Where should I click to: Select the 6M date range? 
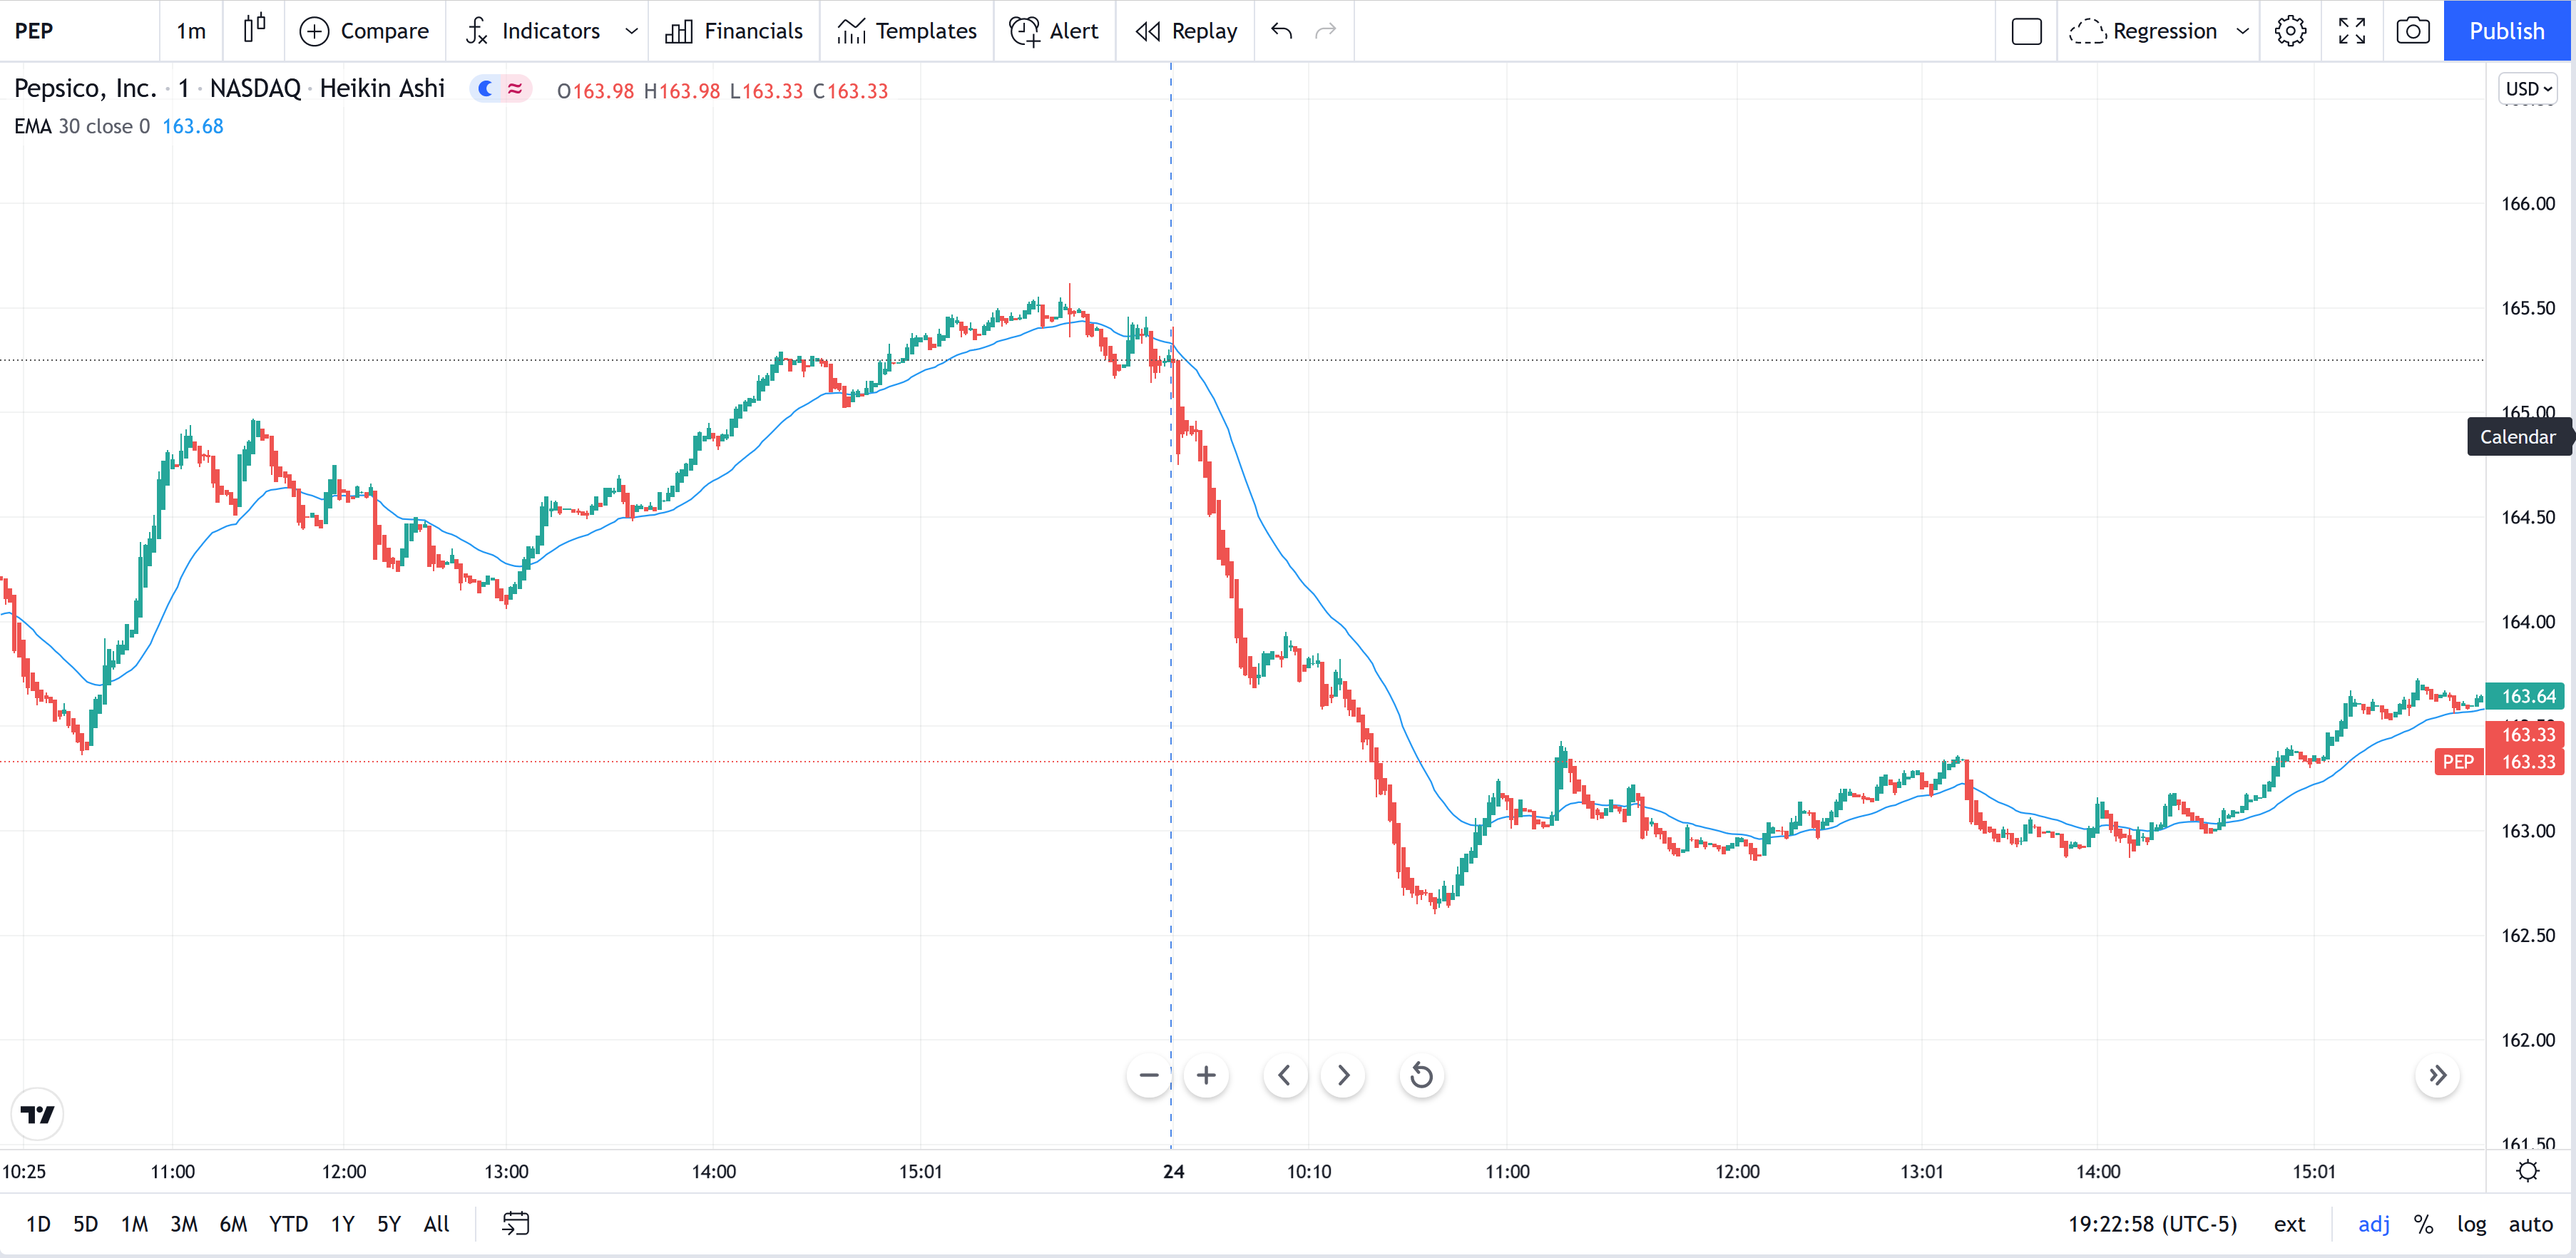tap(233, 1224)
